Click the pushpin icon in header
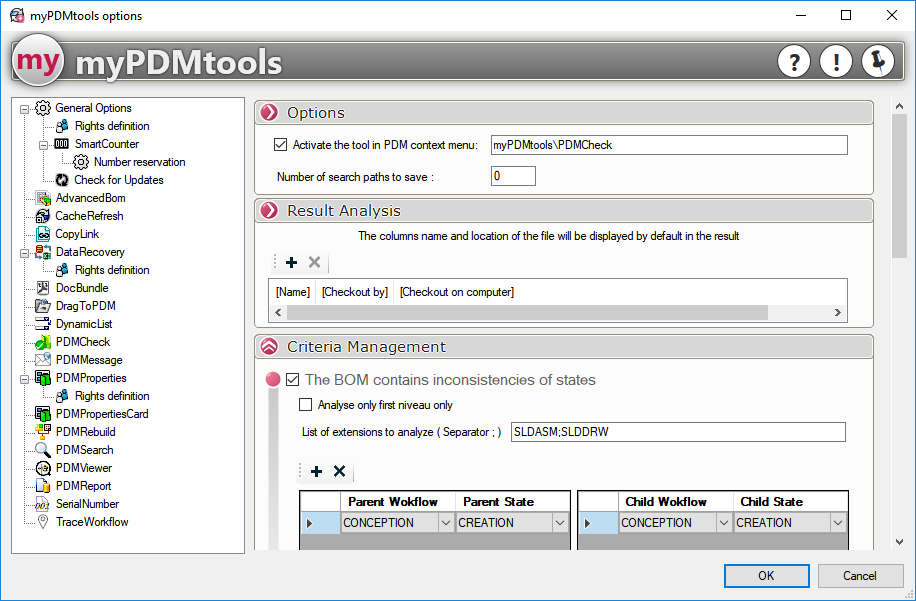916x601 pixels. (x=878, y=62)
